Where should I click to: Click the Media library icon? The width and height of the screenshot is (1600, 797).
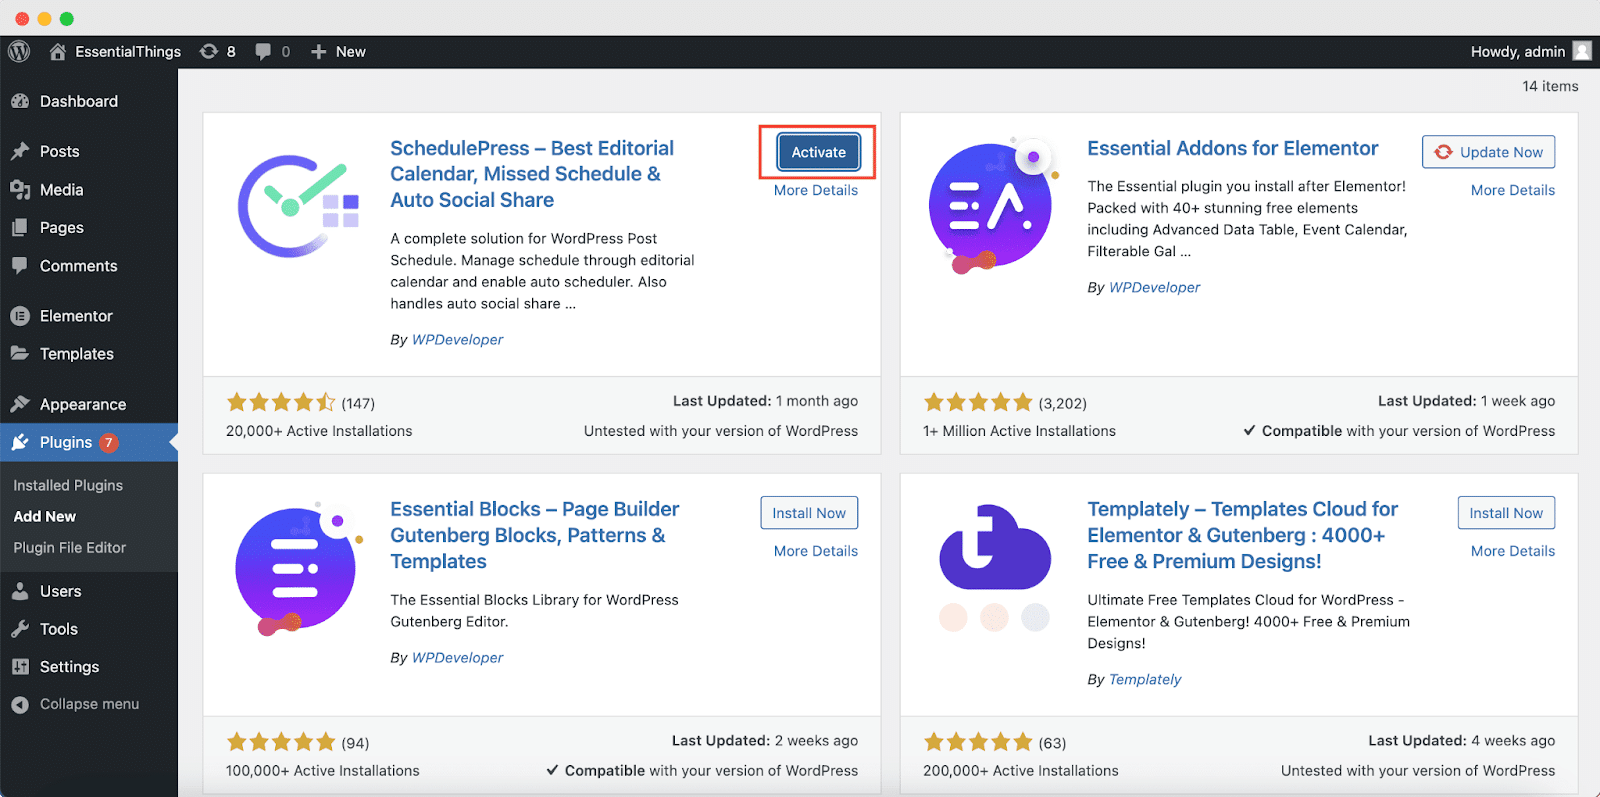click(x=20, y=189)
